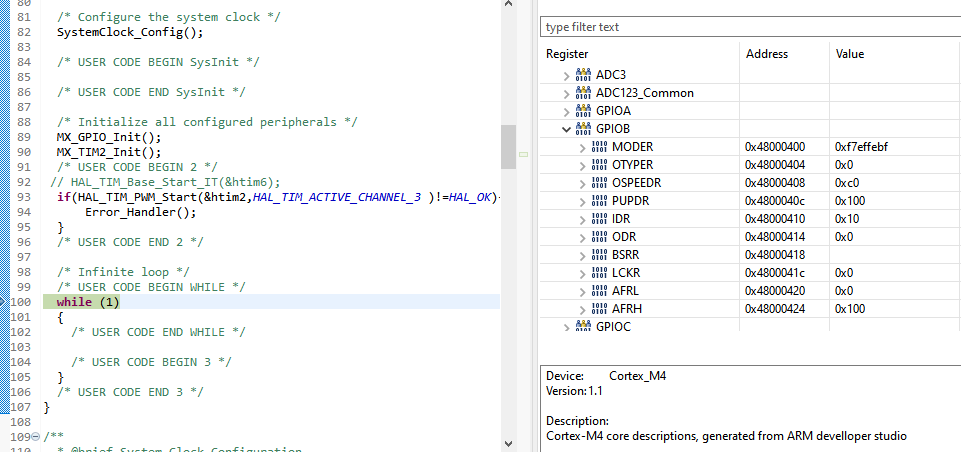This screenshot has width=961, height=452.
Task: Expand the BSRR register row
Action: (x=582, y=255)
